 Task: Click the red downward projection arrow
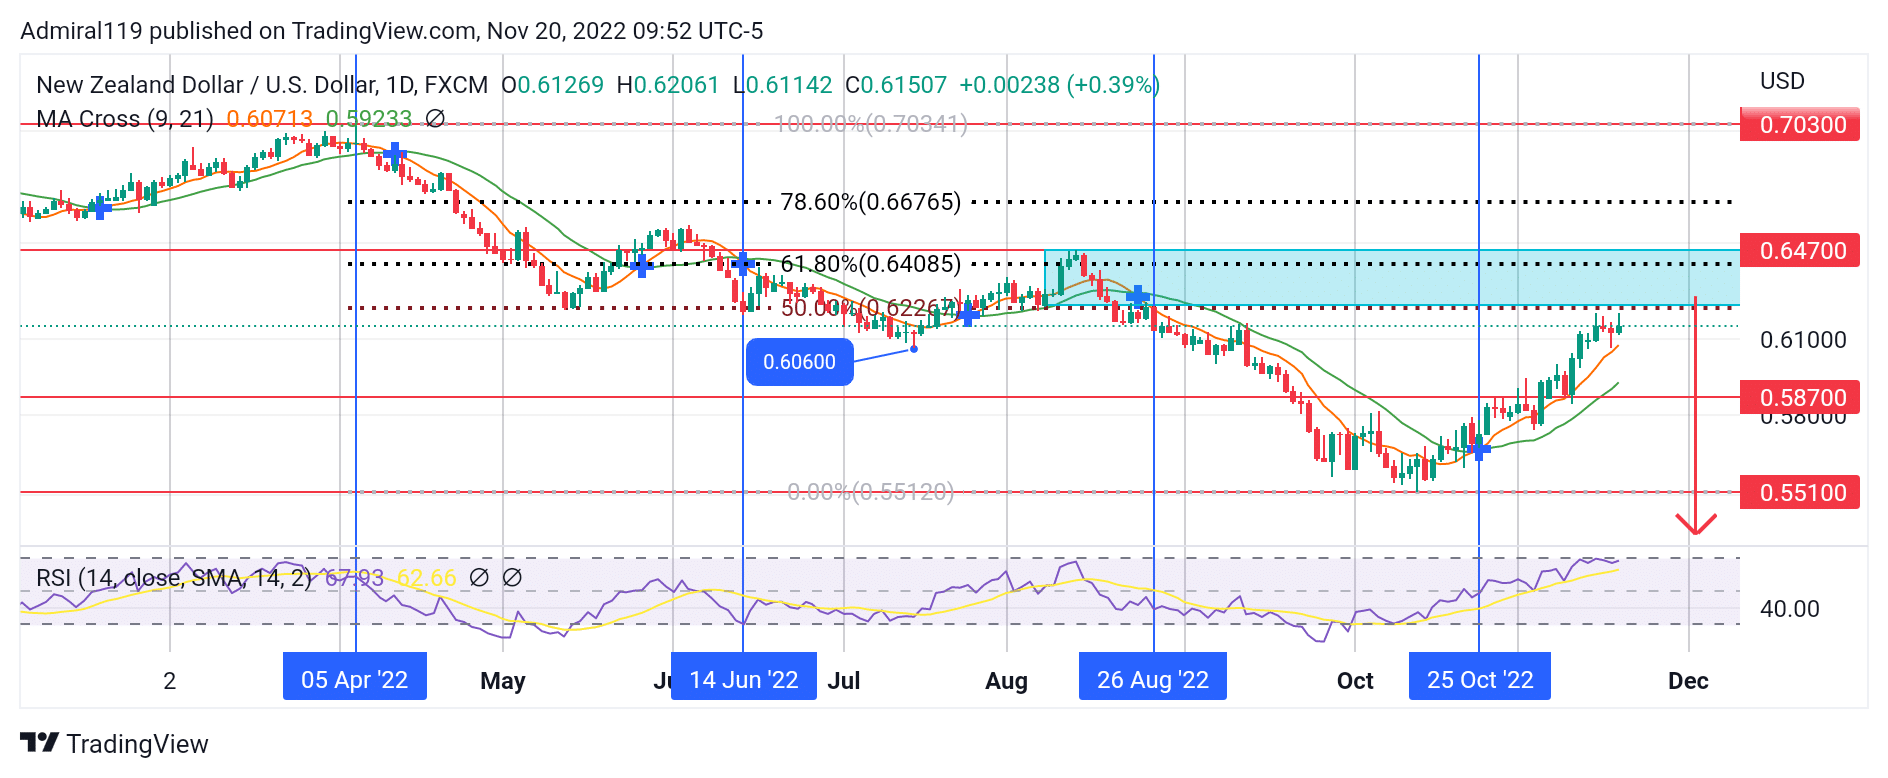coord(1696,415)
